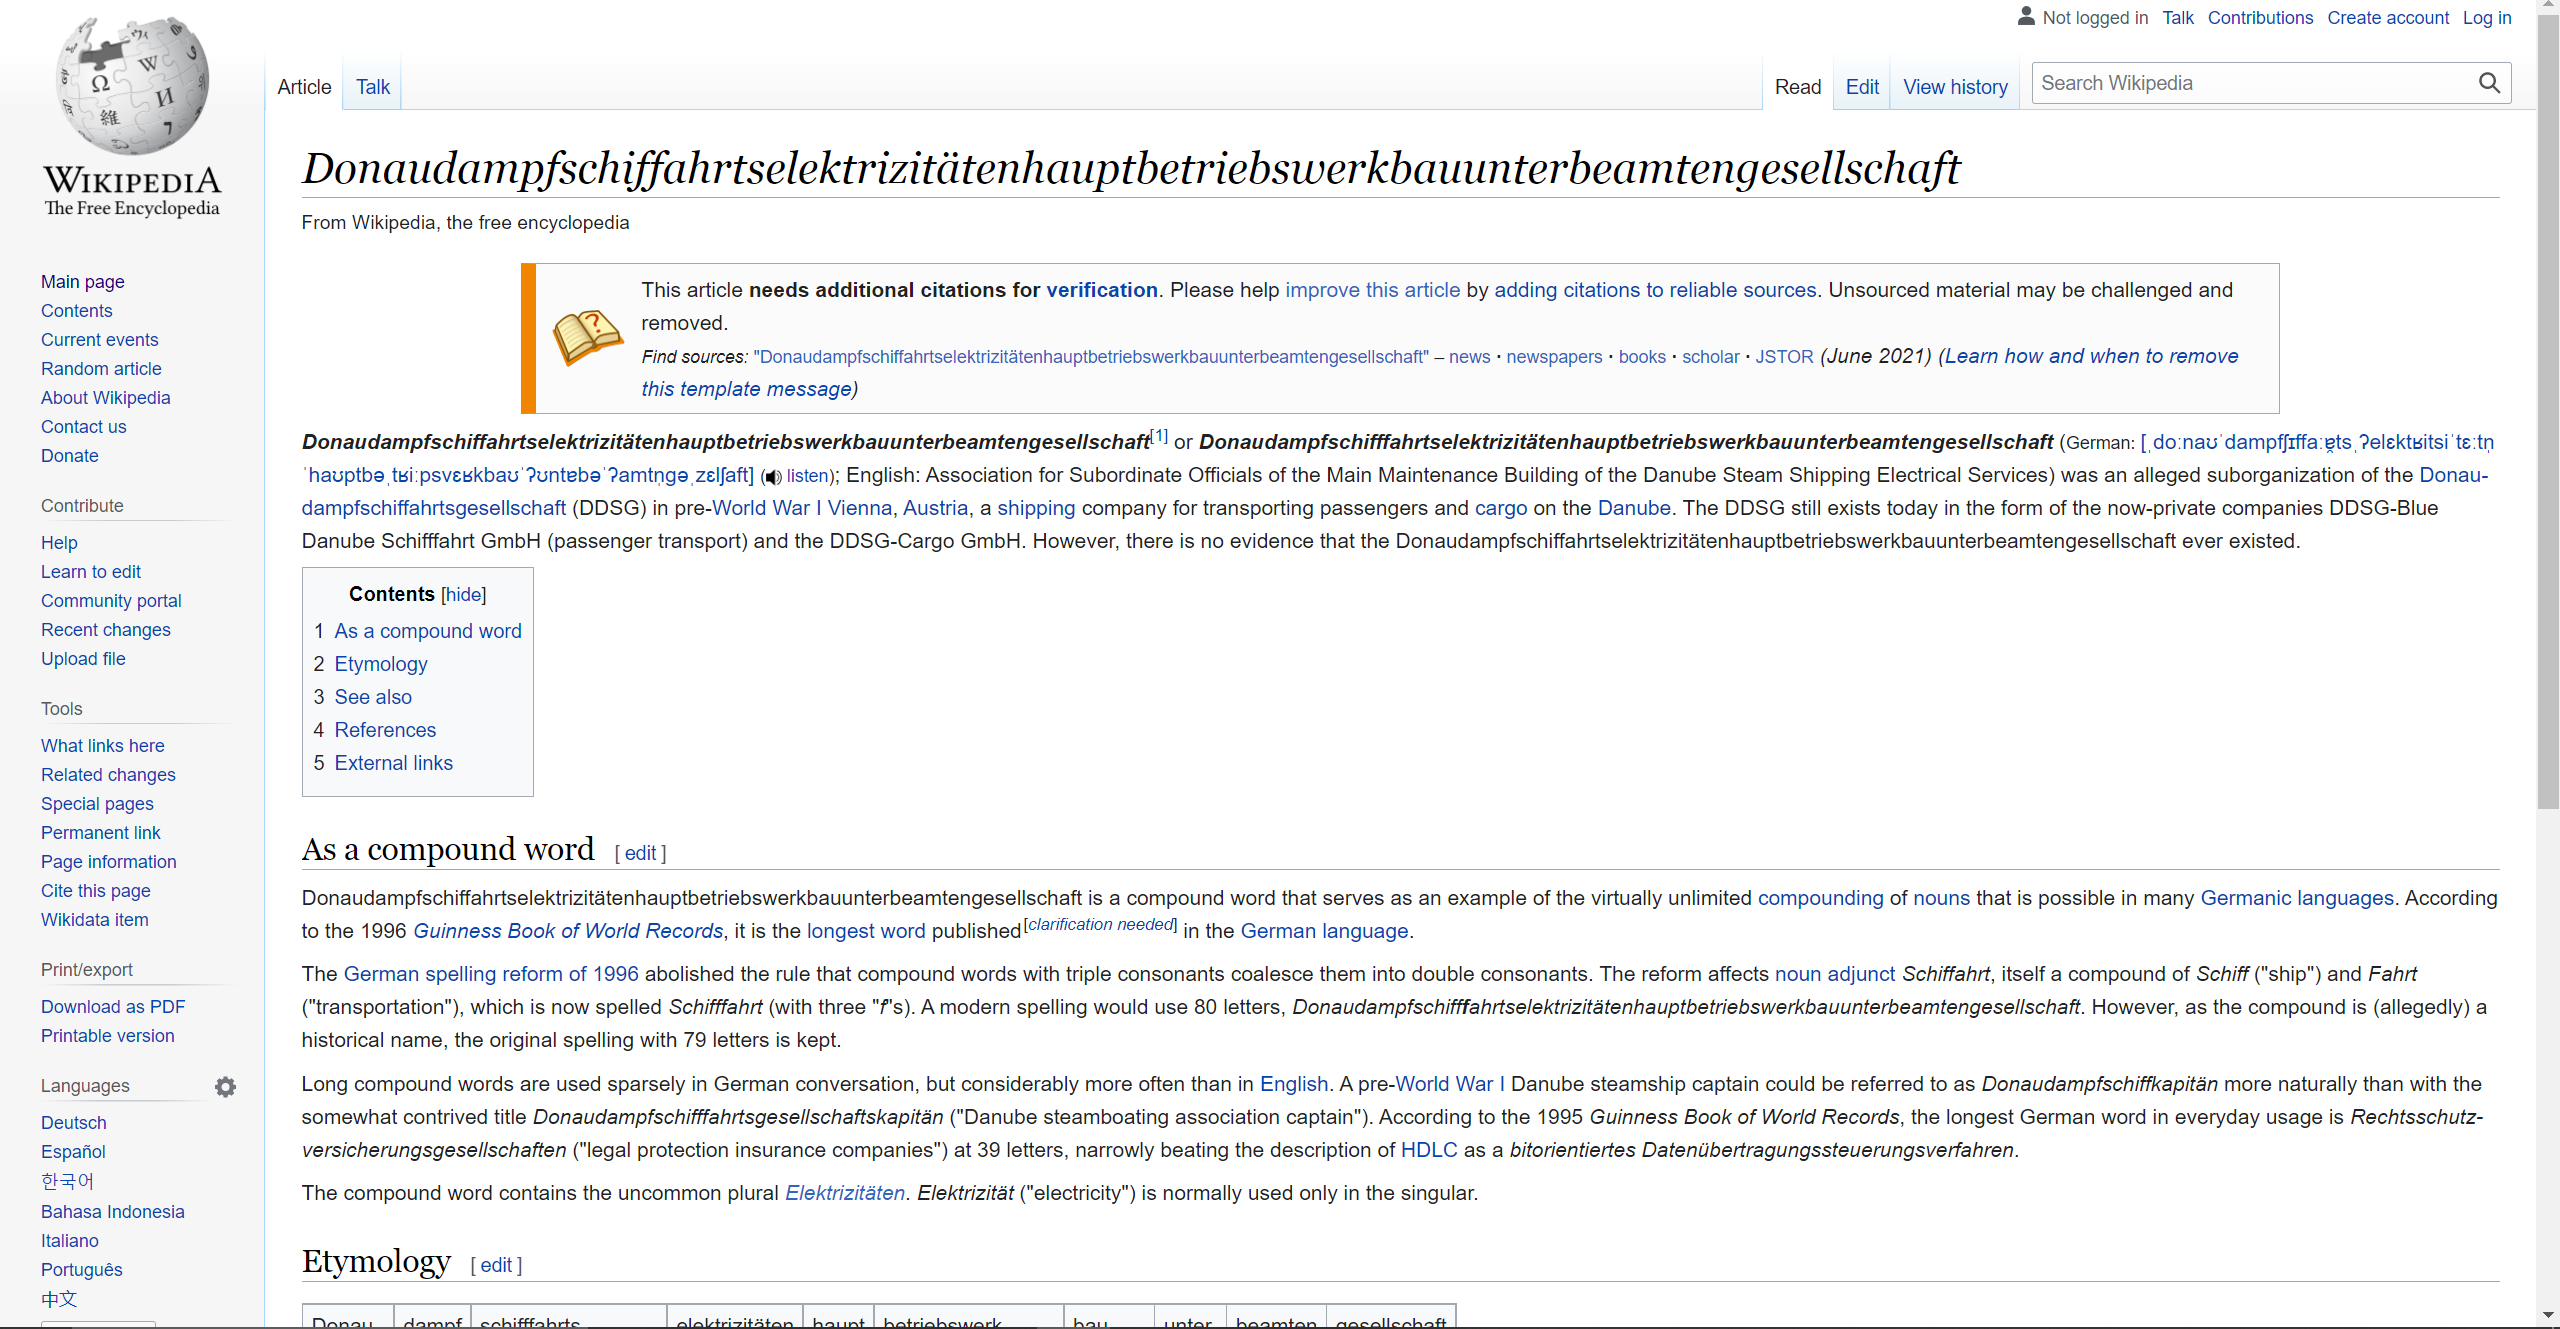Open language settings gear icon
This screenshot has height=1329, width=2560.
point(226,1086)
